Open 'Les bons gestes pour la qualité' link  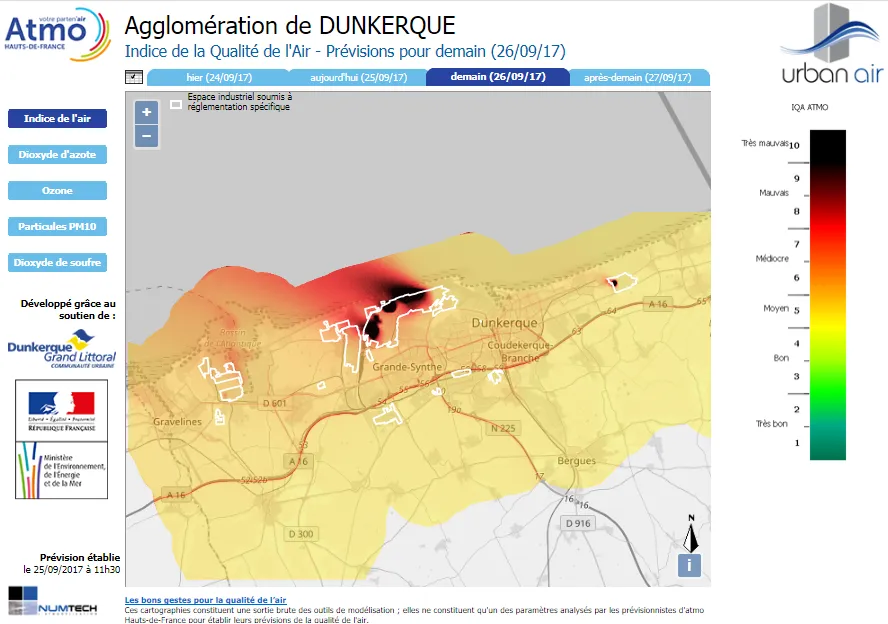(205, 600)
